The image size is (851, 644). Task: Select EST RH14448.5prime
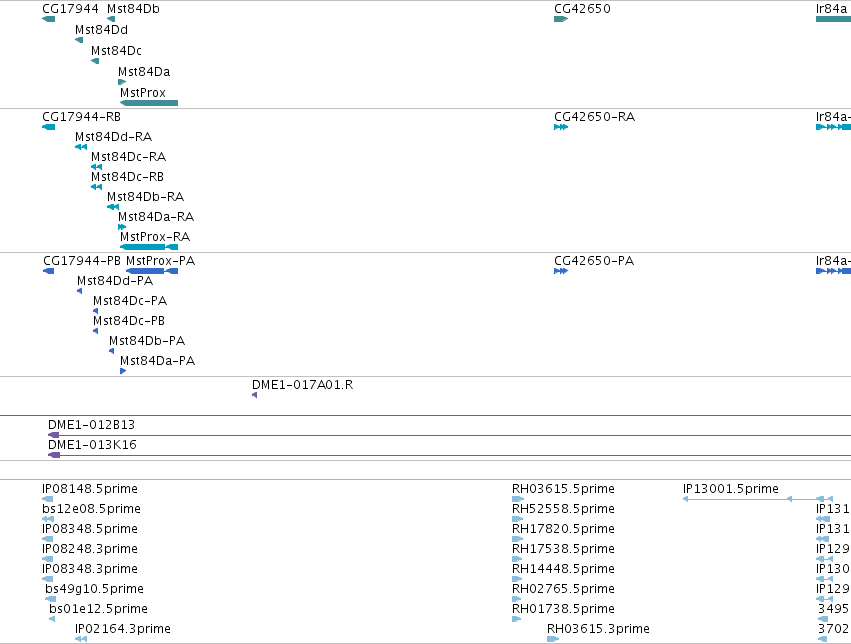coord(563,570)
